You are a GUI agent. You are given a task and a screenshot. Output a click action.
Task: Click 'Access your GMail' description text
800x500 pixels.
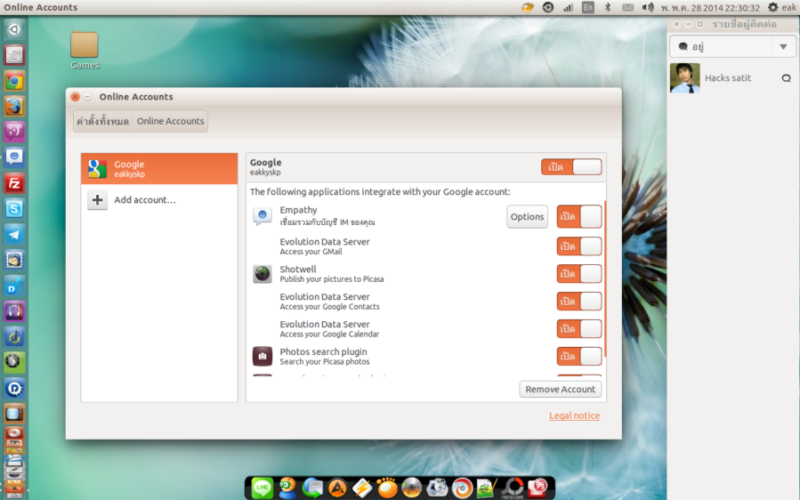(x=311, y=252)
